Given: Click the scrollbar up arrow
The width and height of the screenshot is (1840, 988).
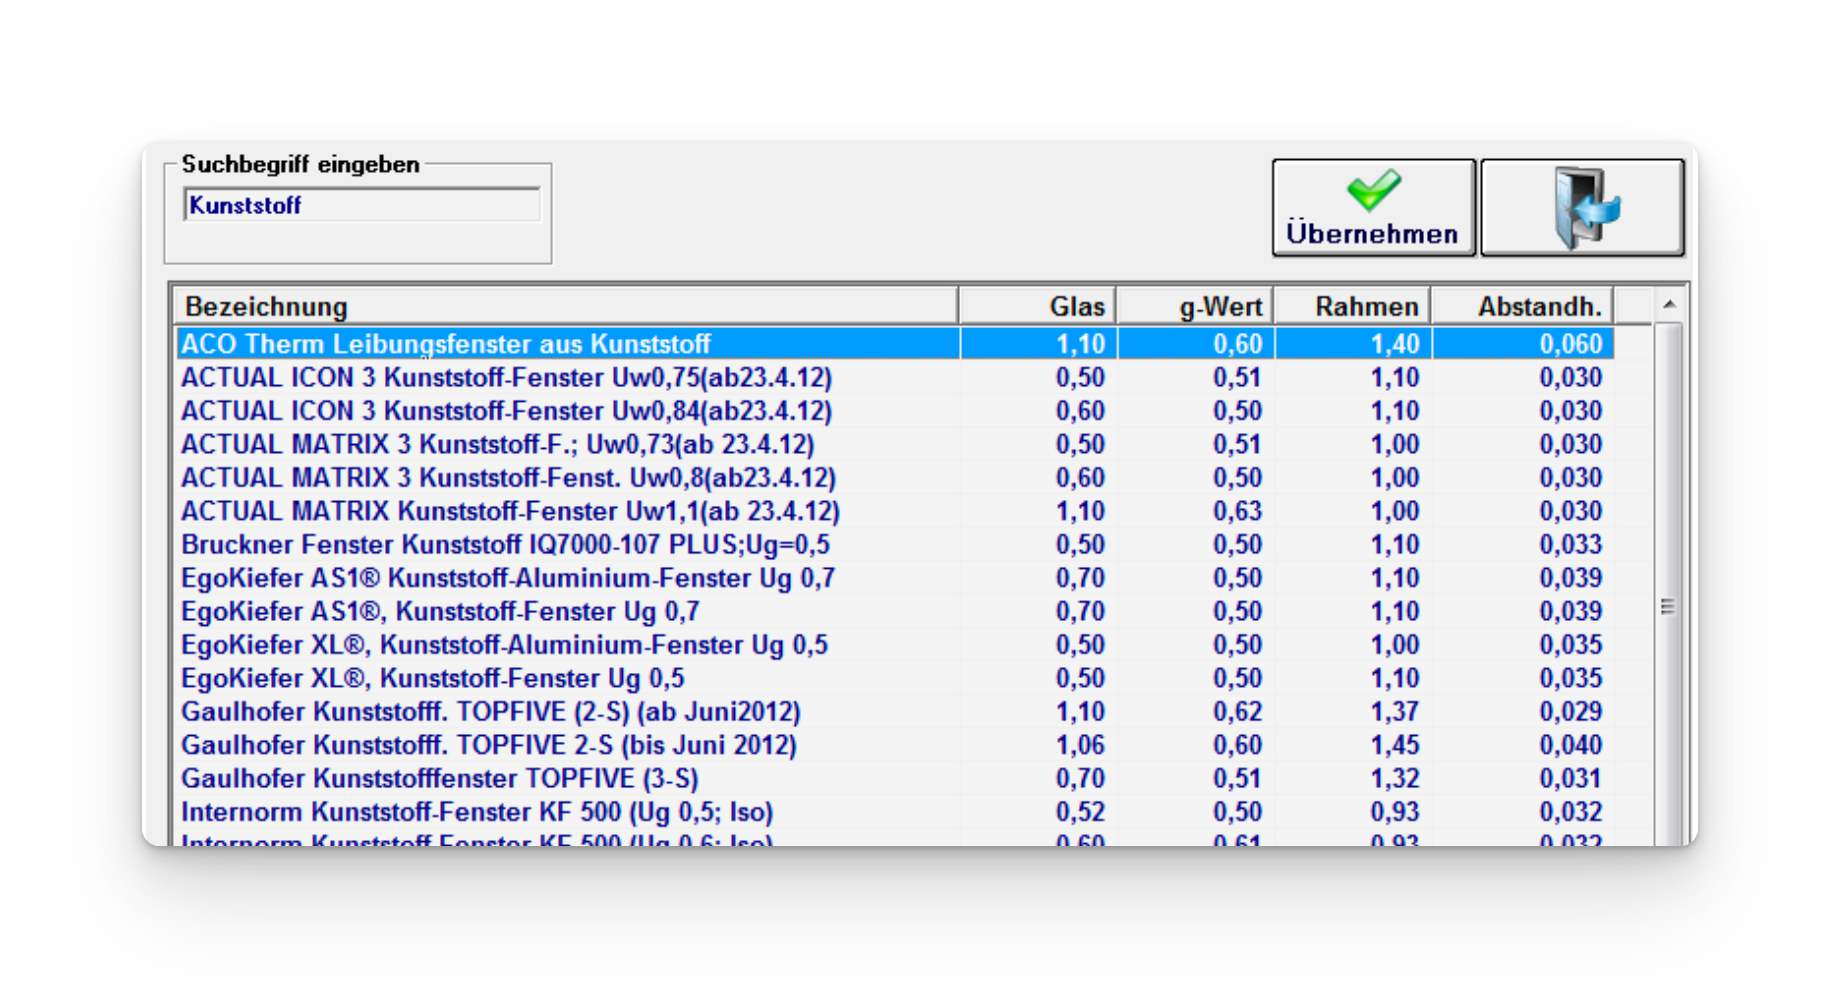Looking at the screenshot, I should (x=1668, y=304).
